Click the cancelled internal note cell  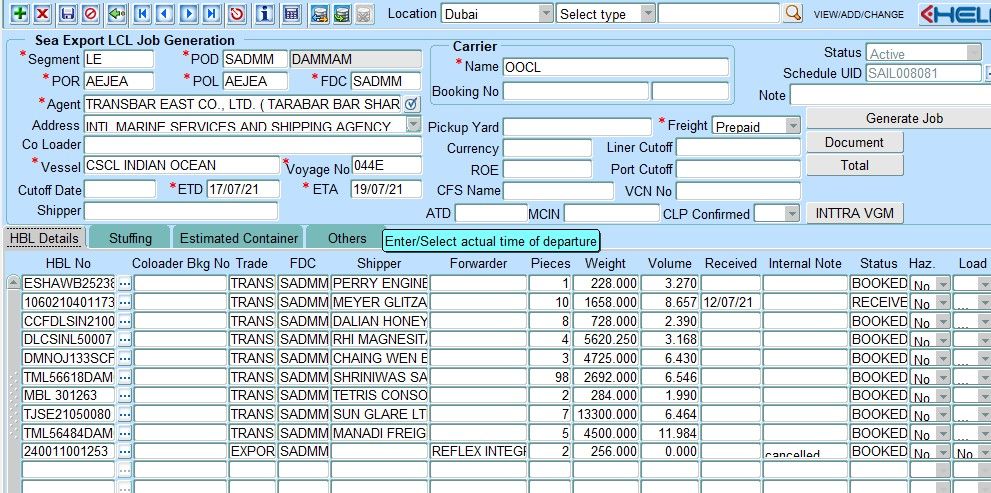pyautogui.click(x=805, y=452)
